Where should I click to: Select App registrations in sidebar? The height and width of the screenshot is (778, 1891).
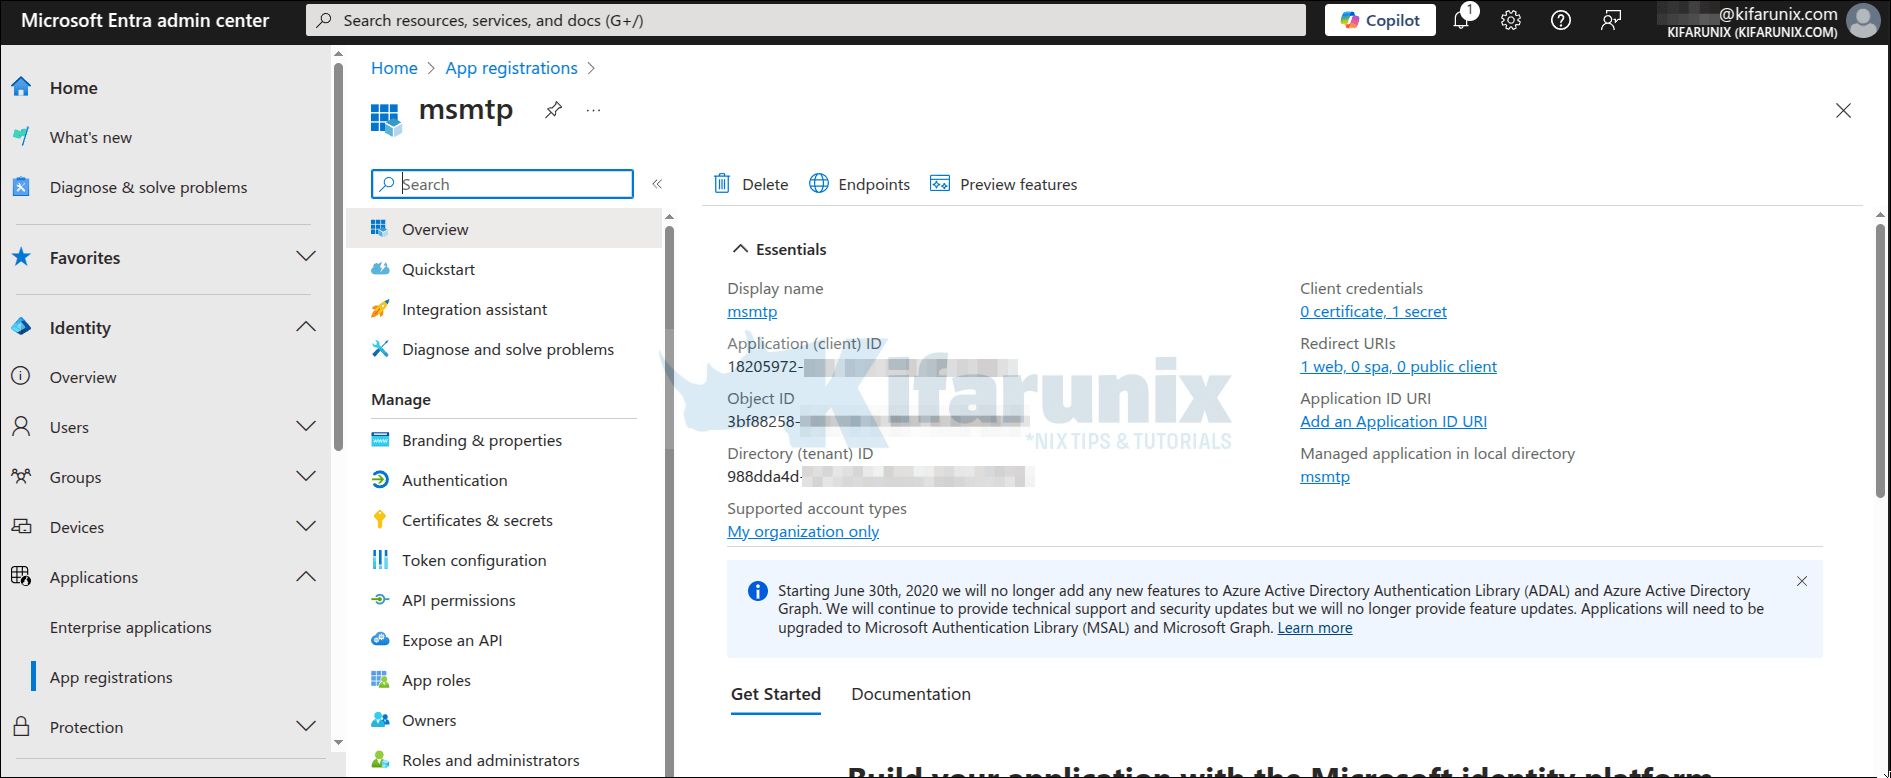click(x=111, y=678)
